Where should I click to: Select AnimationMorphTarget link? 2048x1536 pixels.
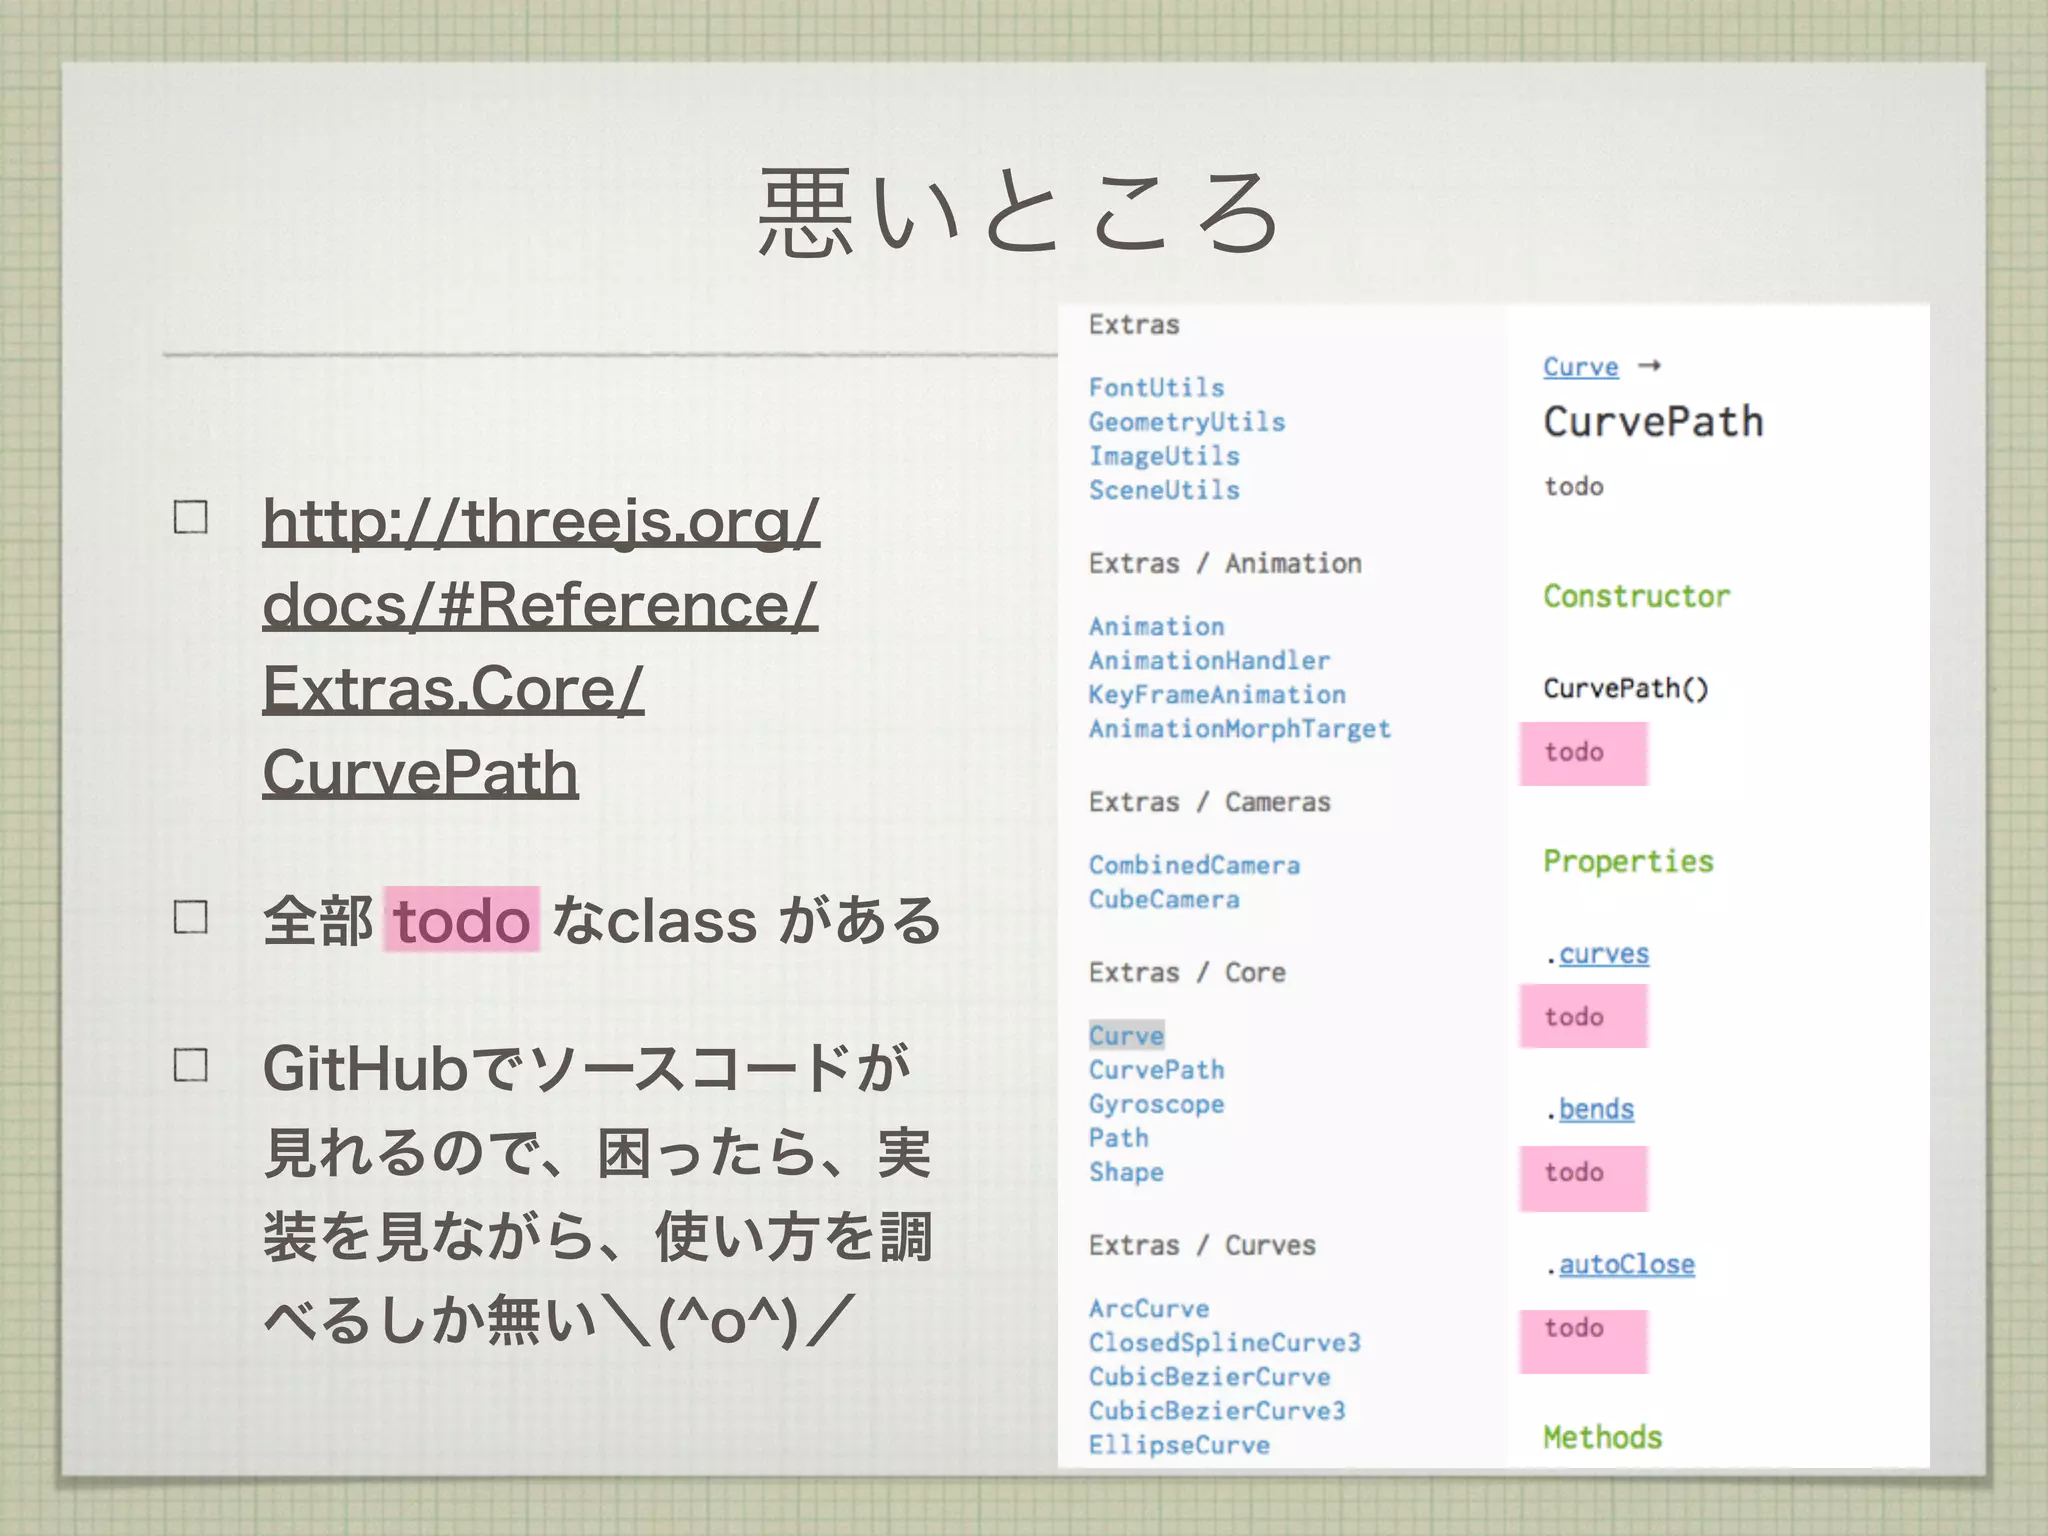1240,729
